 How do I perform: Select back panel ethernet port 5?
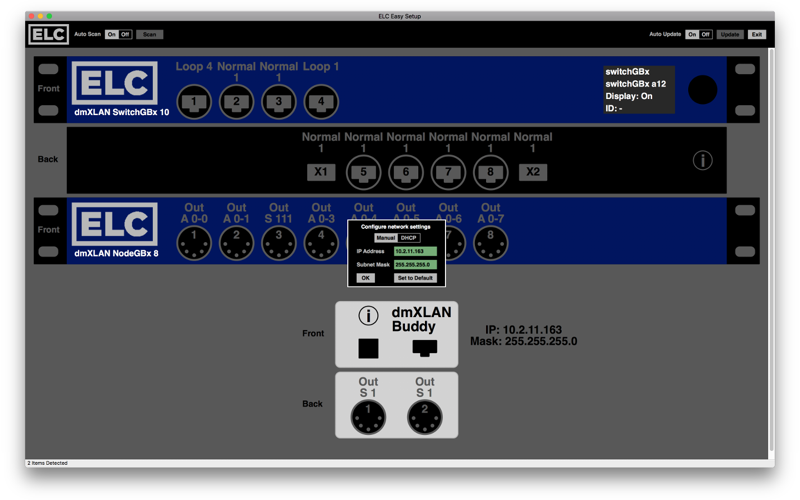[363, 172]
